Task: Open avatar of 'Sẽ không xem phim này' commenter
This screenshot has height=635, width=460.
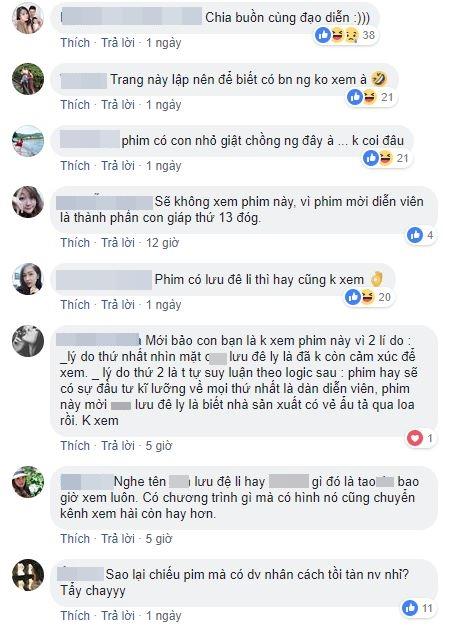Action: [28, 202]
